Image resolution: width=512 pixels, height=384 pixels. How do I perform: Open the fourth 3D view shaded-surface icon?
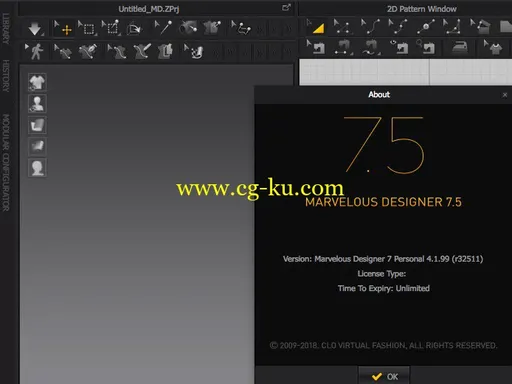point(37,146)
